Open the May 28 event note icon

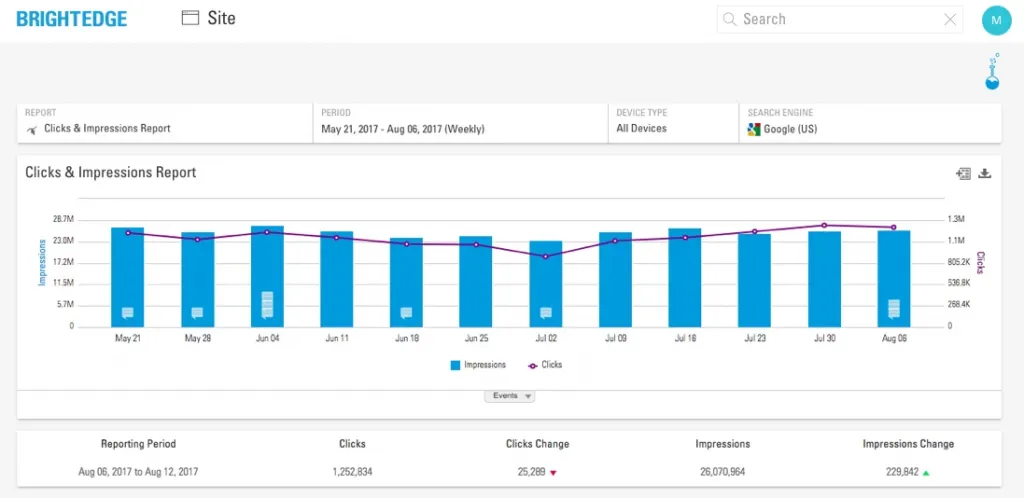pyautogui.click(x=197, y=313)
